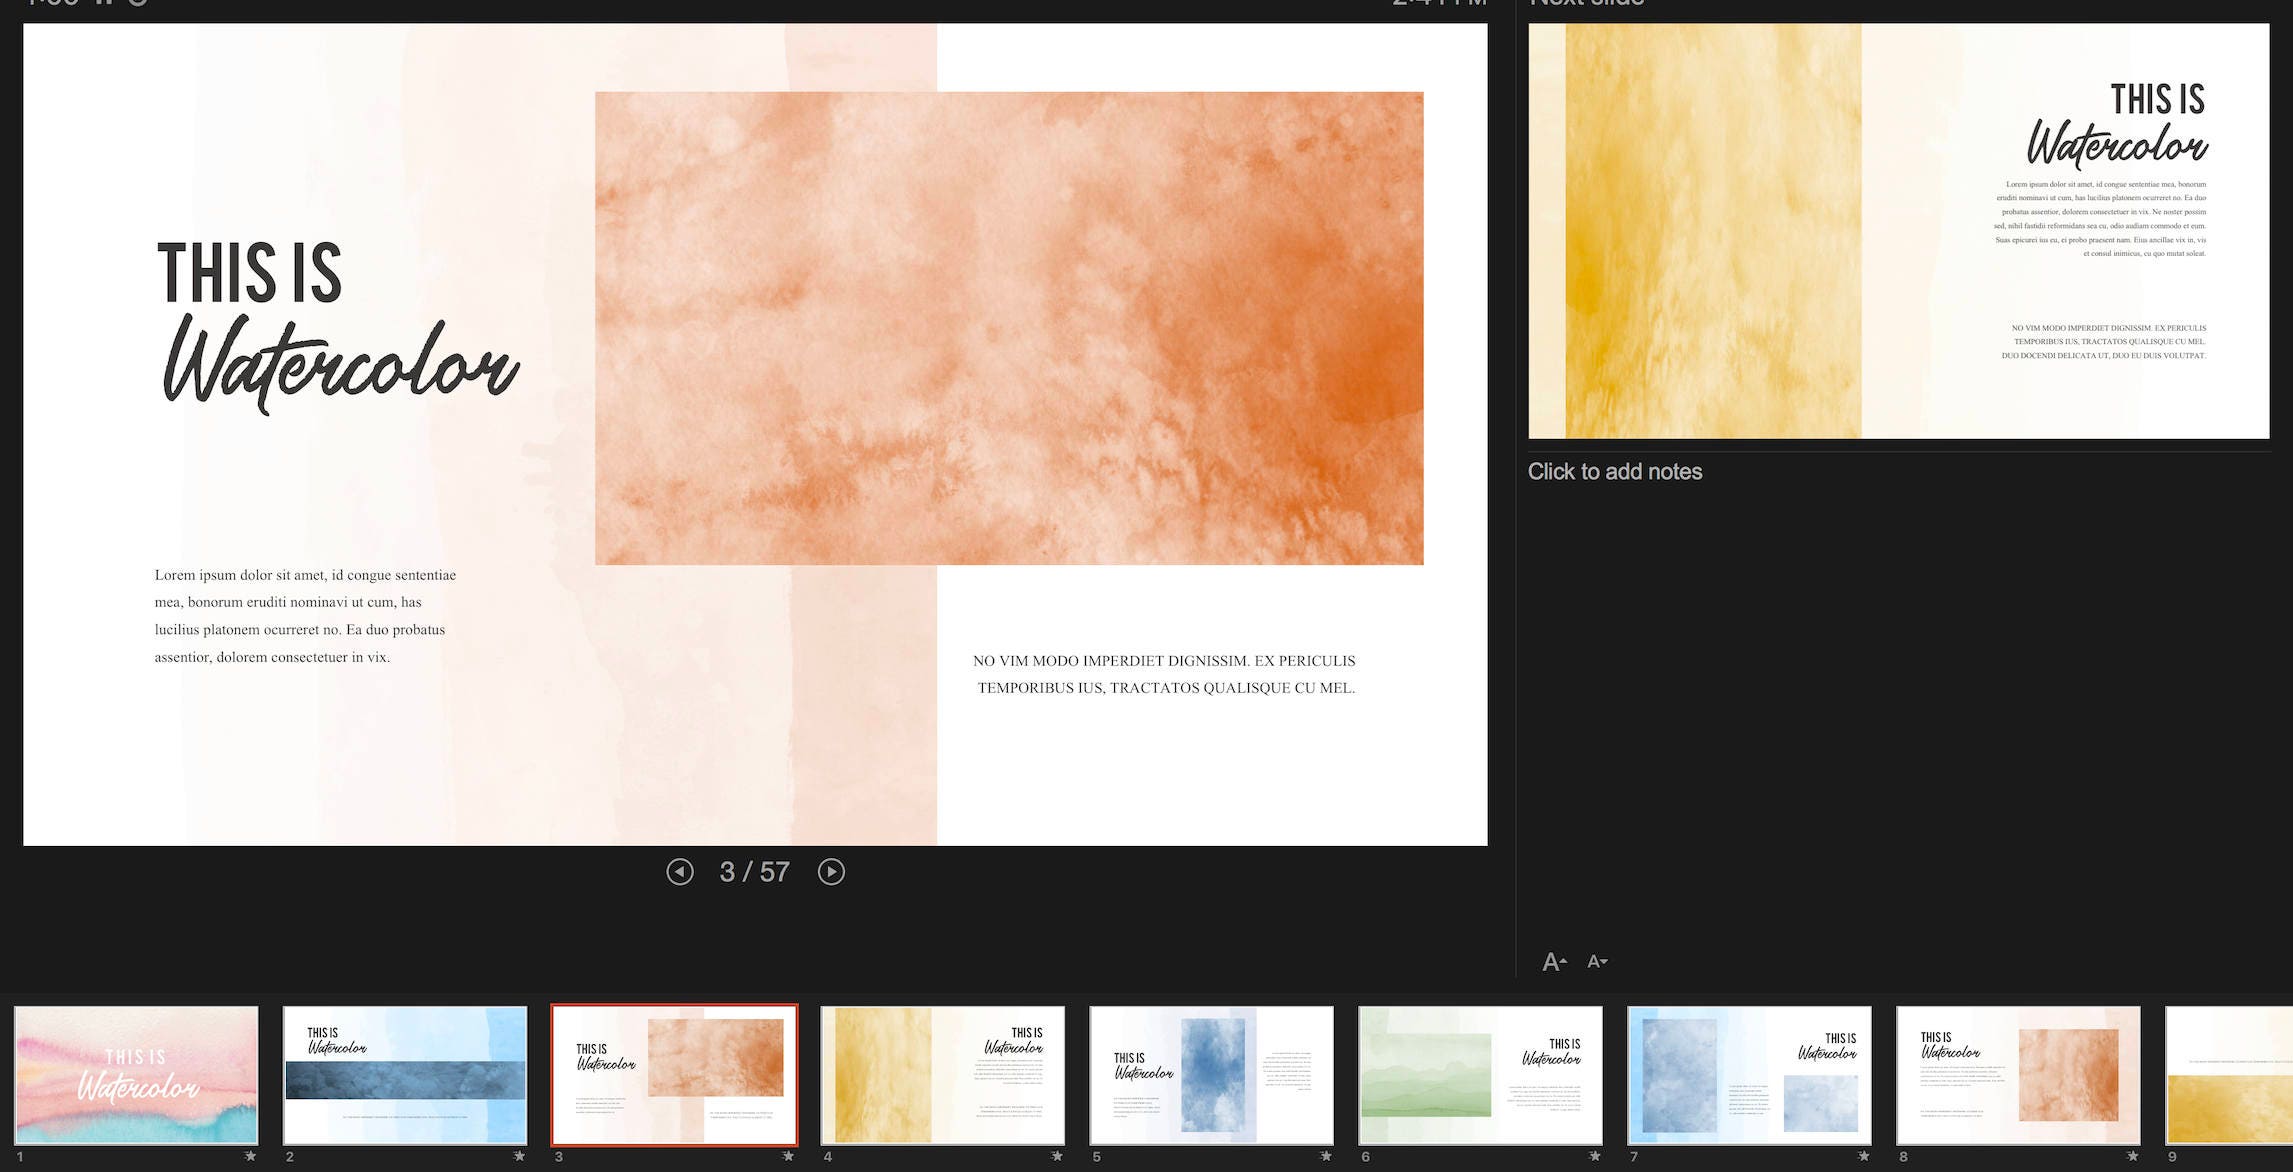
Task: Restart the presentation timer
Action: (135, 5)
